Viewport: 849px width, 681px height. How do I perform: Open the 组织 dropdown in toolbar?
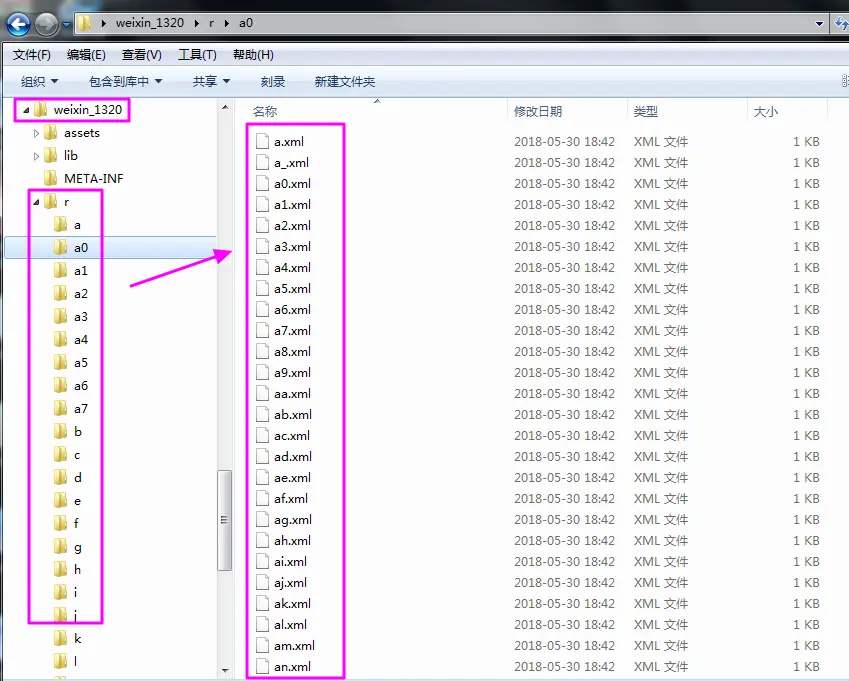[x=39, y=81]
